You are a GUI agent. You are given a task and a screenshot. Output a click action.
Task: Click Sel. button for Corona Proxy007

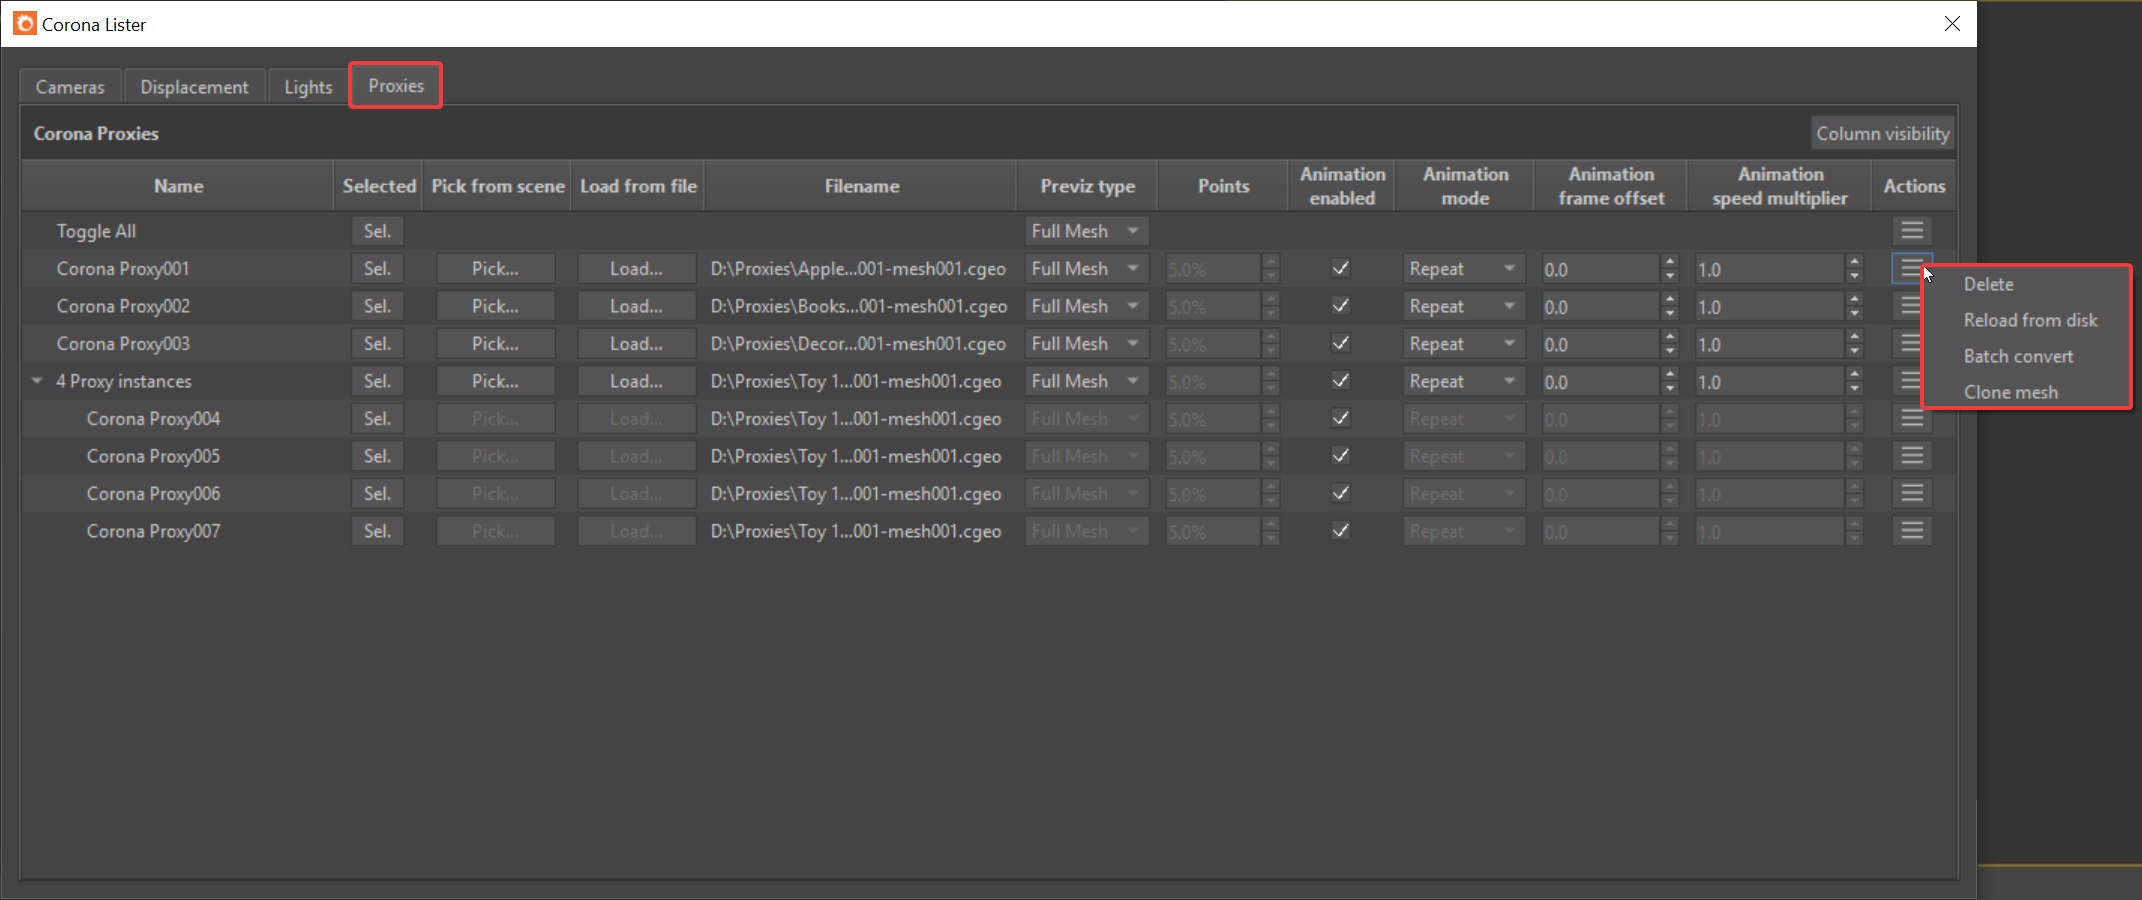click(377, 531)
